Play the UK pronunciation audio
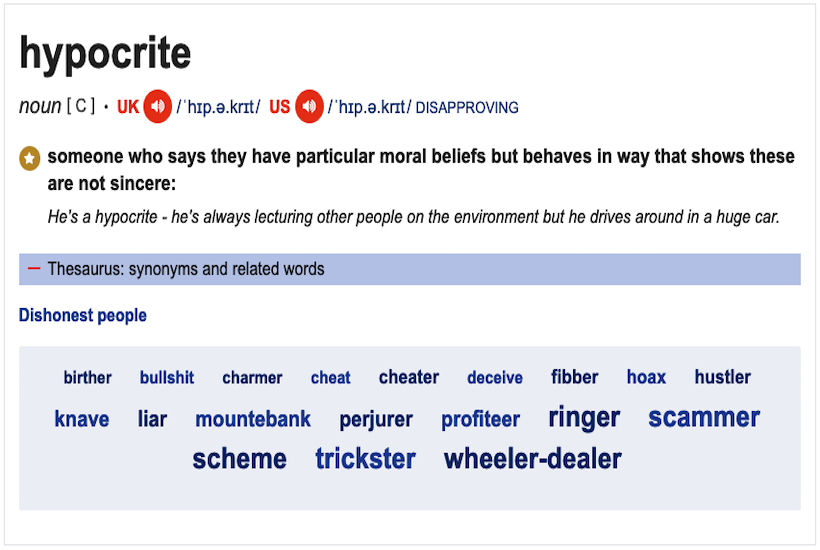 [157, 106]
